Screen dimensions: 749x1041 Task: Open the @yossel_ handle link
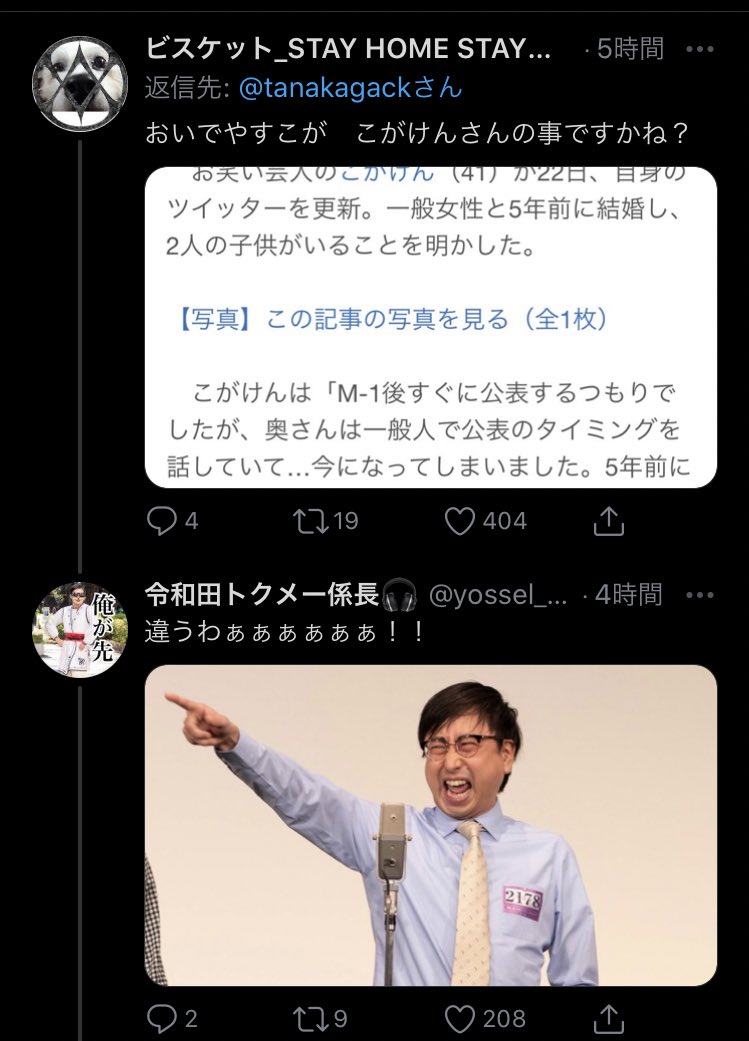(x=498, y=596)
